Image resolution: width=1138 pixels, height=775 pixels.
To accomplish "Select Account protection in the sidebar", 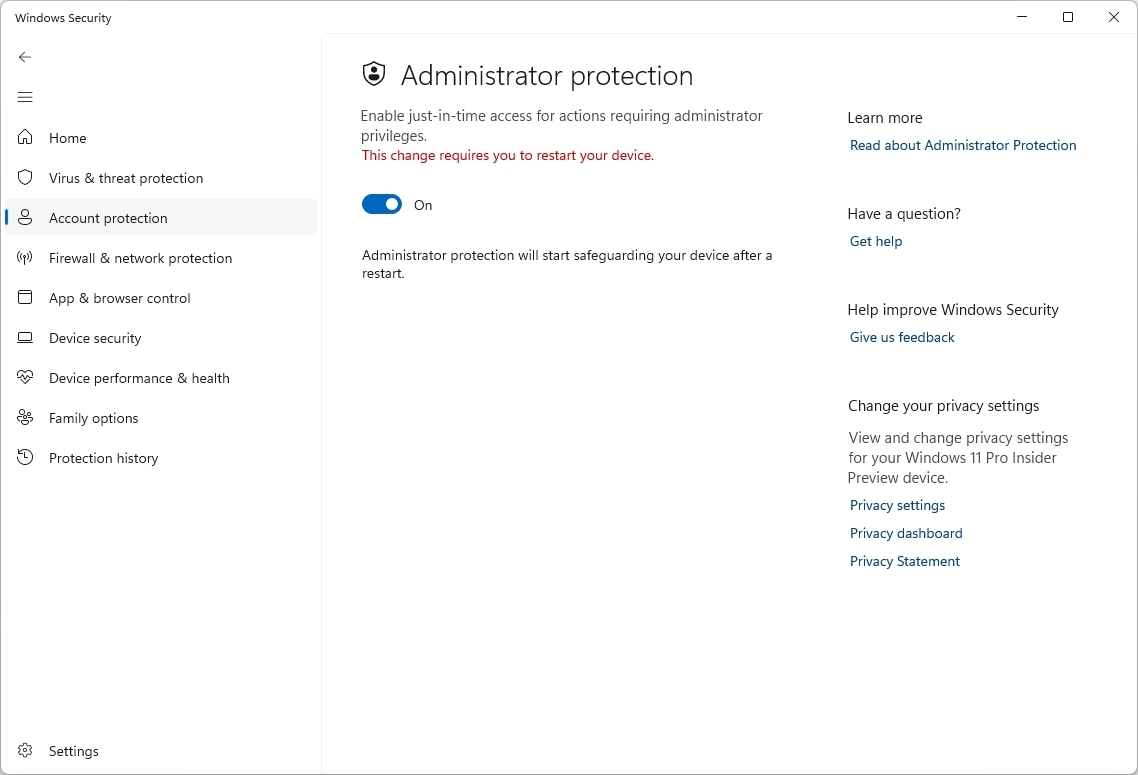I will coord(108,218).
